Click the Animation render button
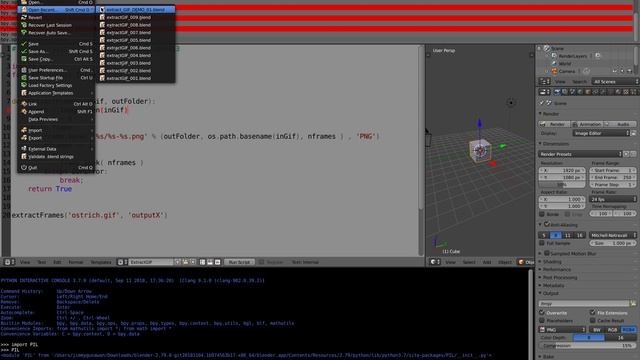The image size is (640, 360). 587,124
